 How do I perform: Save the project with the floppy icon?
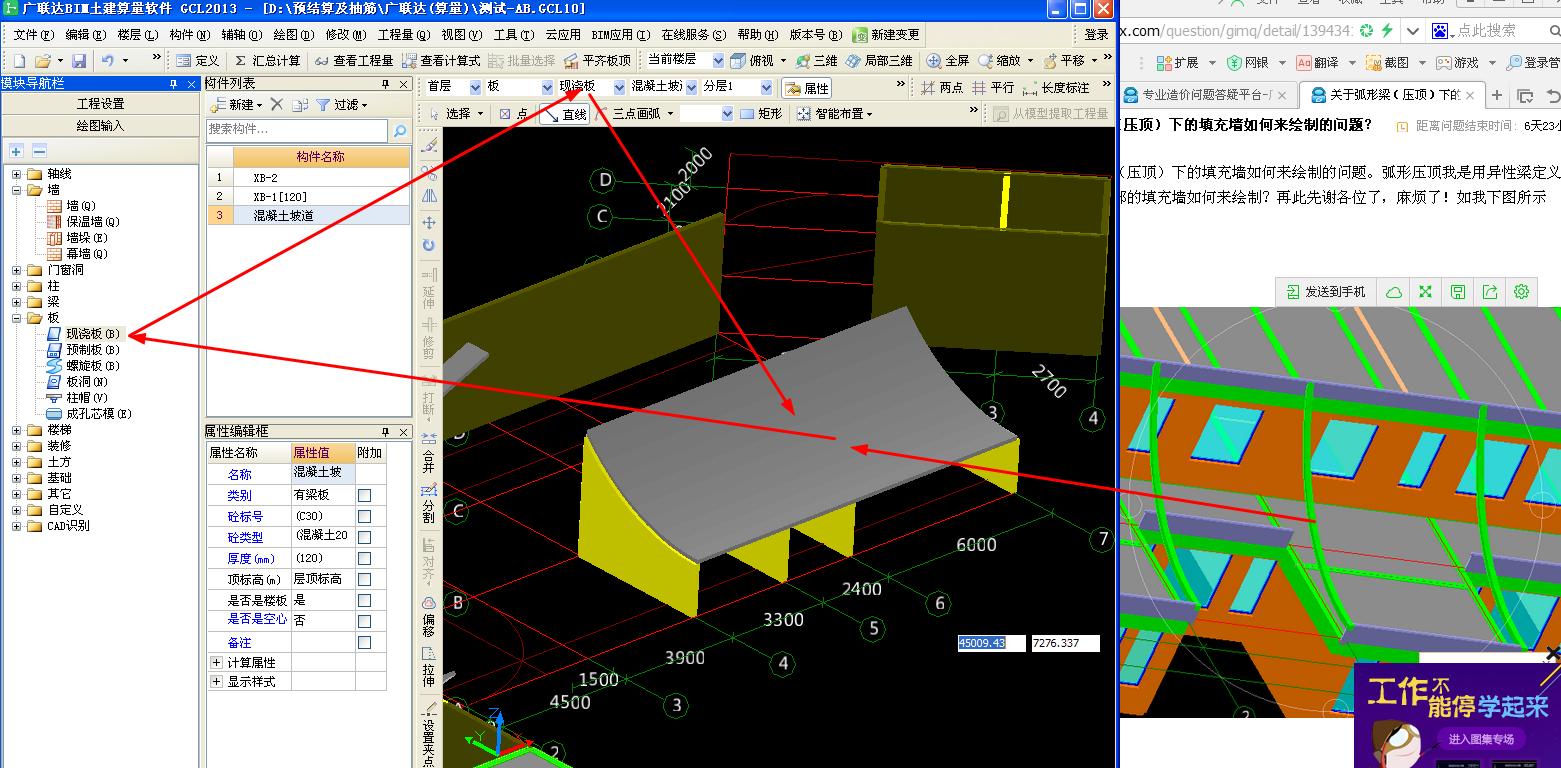click(78, 61)
